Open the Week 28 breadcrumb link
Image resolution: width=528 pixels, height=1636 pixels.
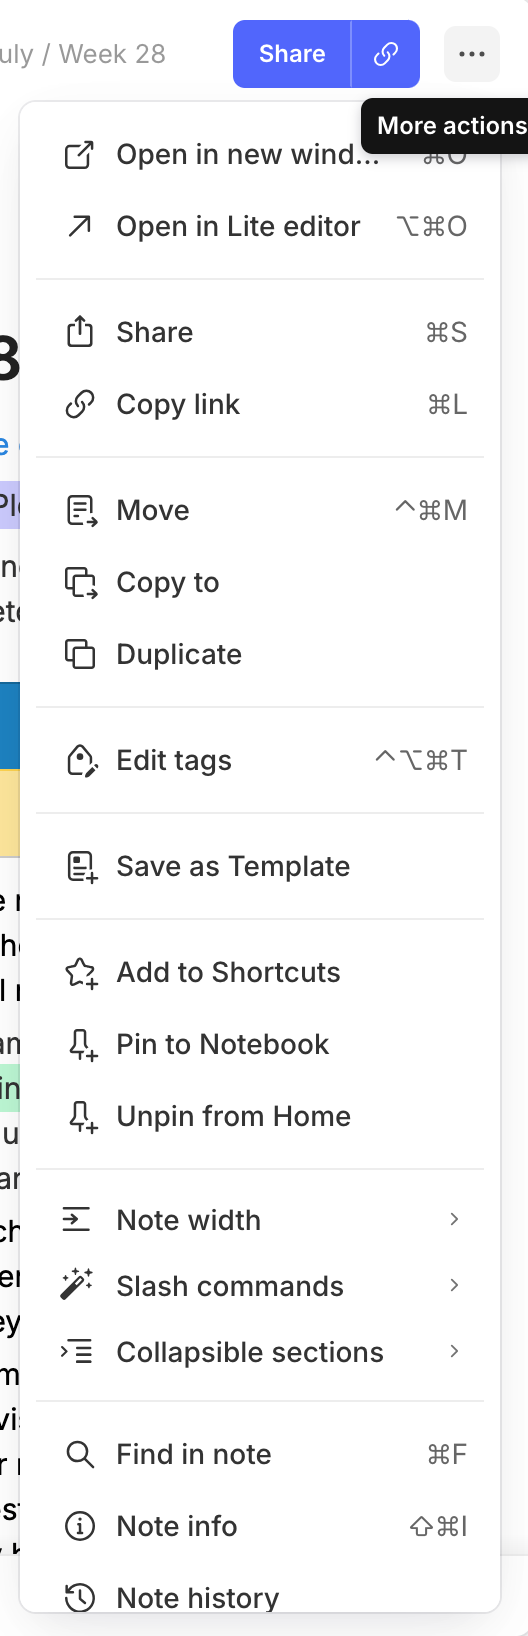tap(112, 54)
